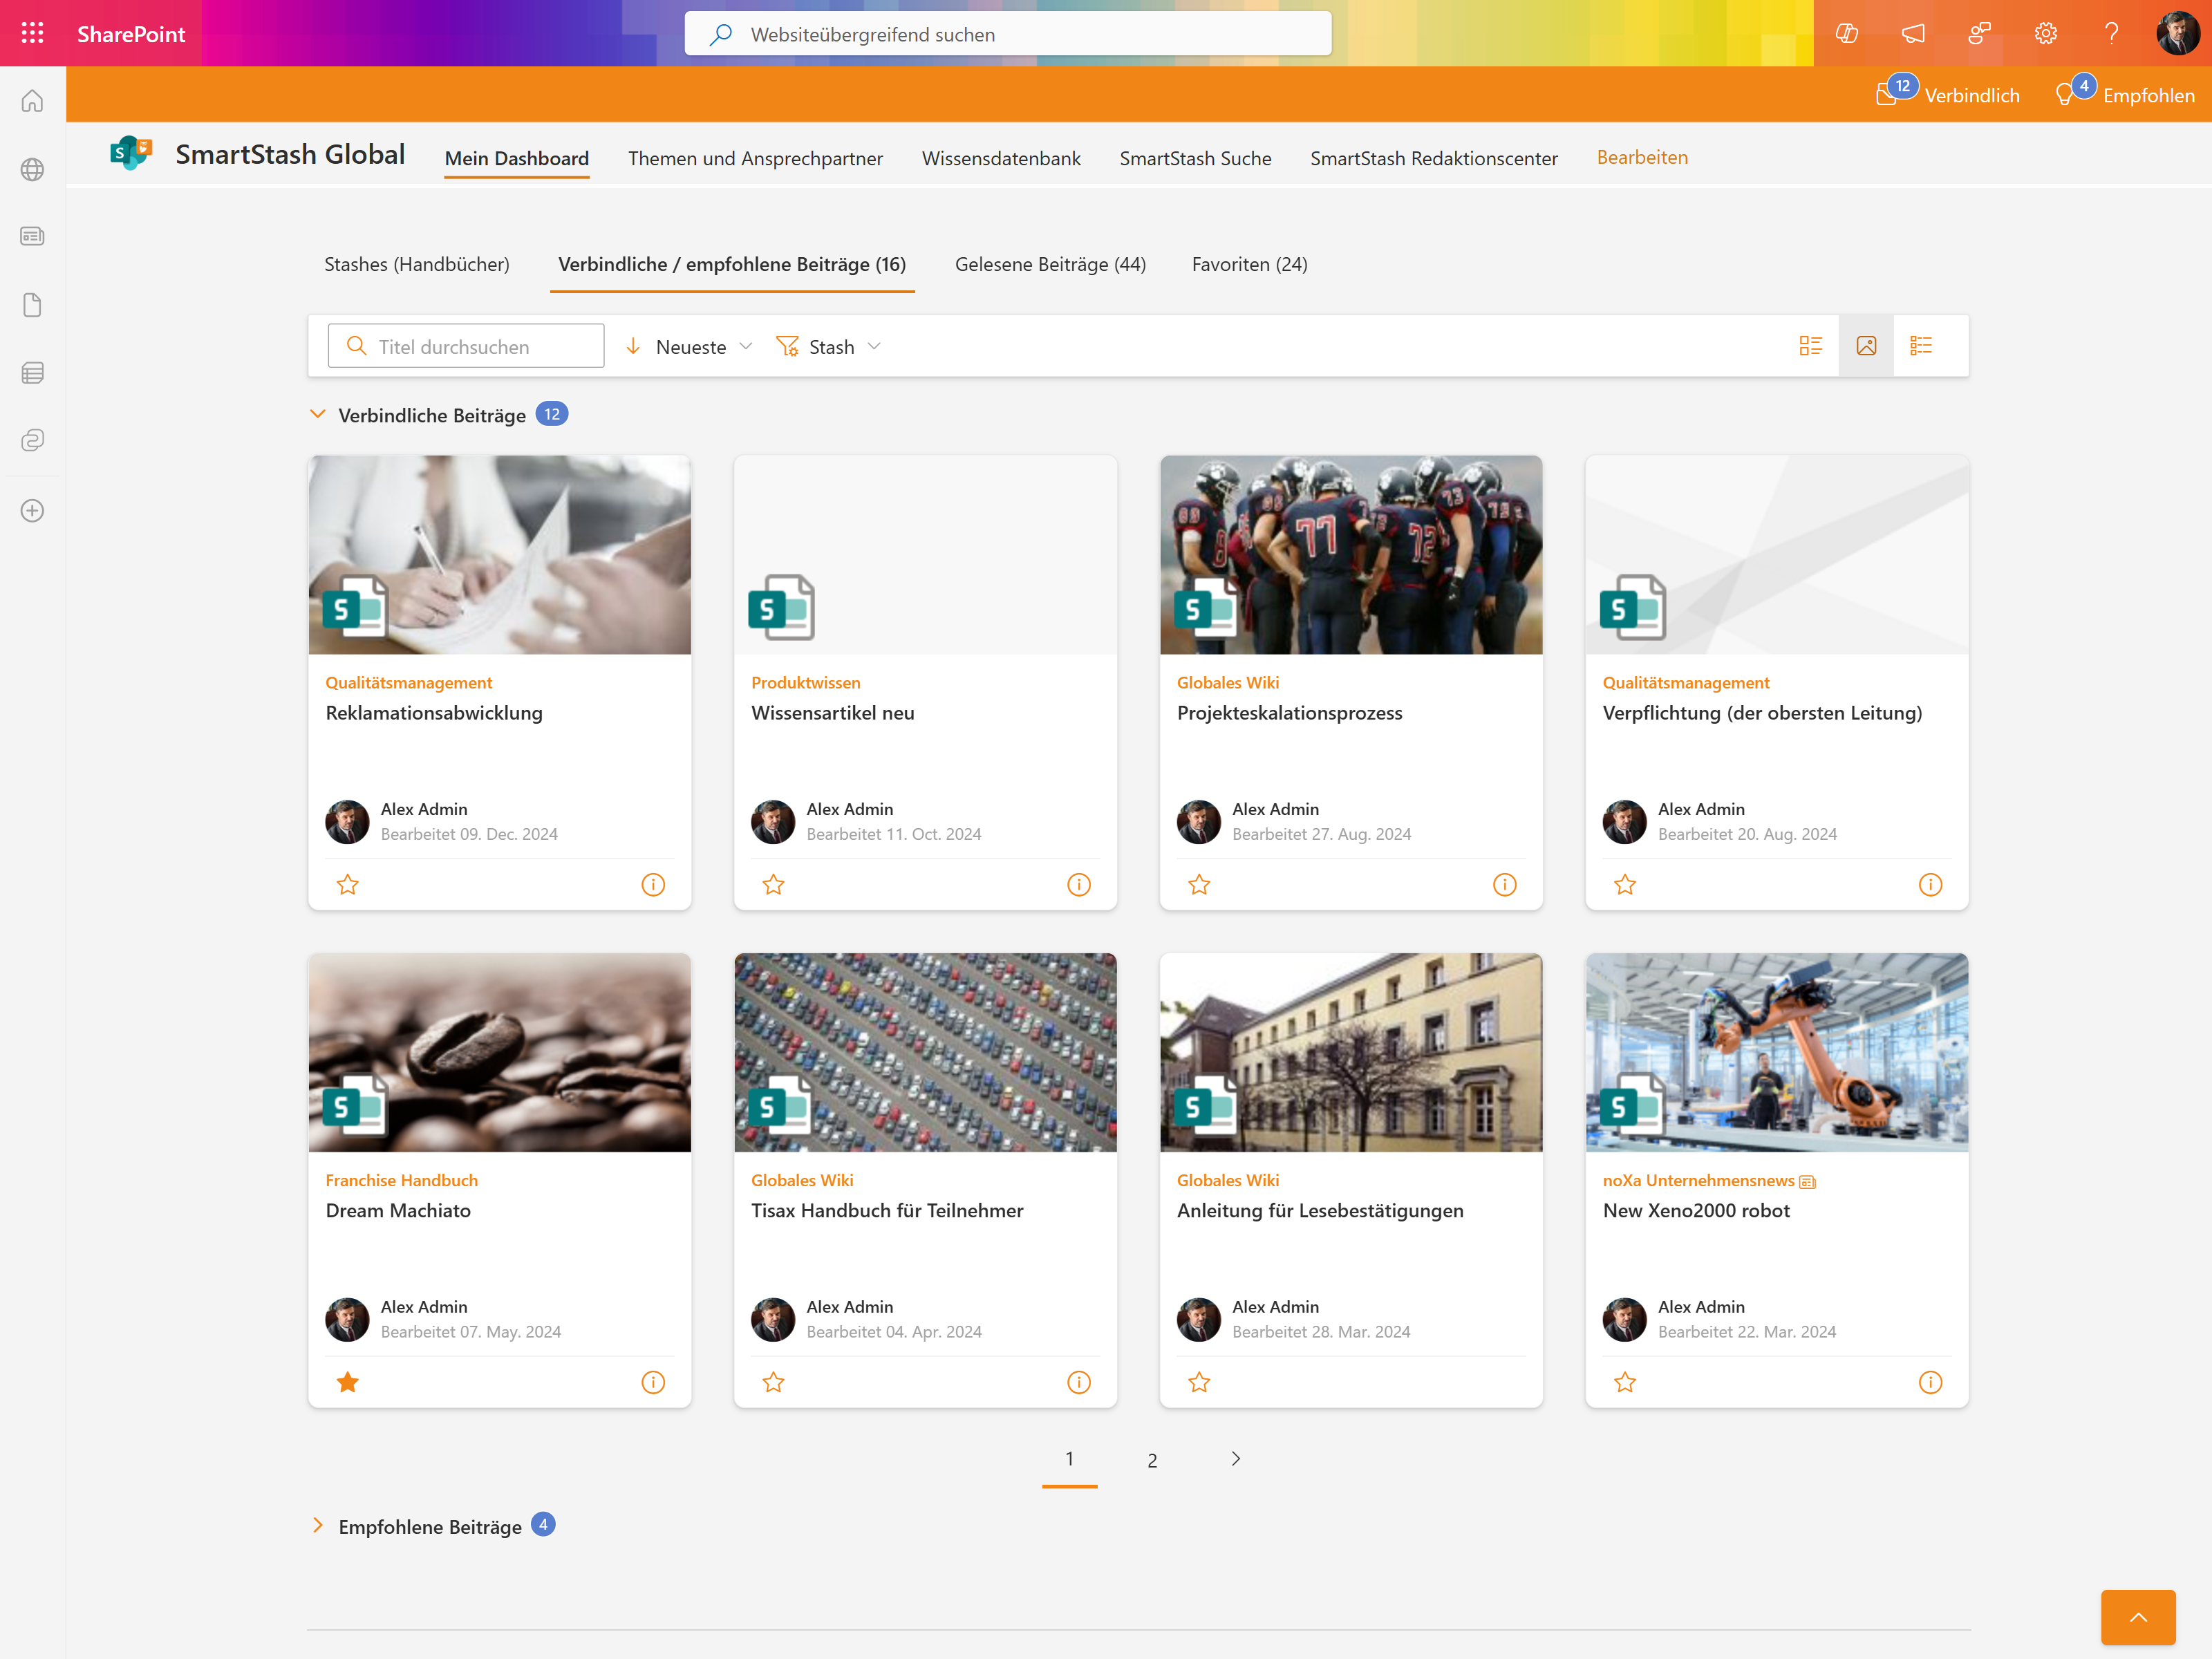Collapse the Verbindliche Beiträge section
The height and width of the screenshot is (1659, 2212).
click(318, 414)
